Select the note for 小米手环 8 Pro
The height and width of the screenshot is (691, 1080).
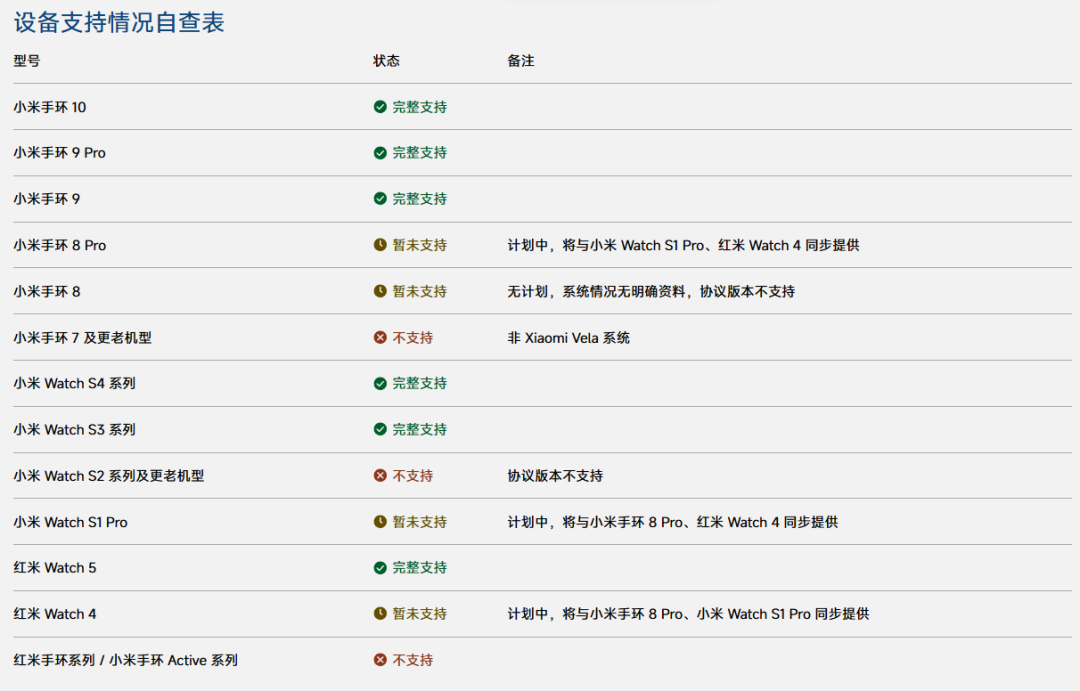683,245
